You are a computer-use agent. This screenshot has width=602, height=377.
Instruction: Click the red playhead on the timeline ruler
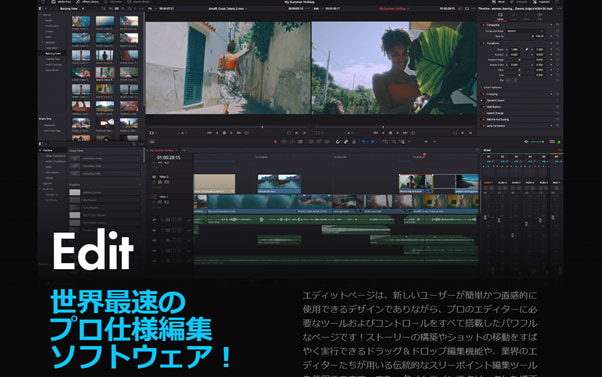point(425,155)
